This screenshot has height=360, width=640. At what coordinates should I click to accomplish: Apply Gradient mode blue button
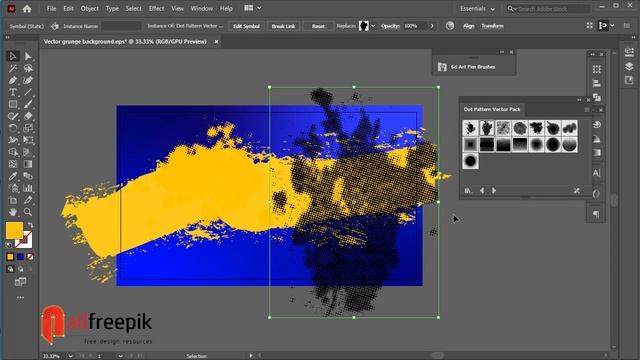click(x=20, y=257)
